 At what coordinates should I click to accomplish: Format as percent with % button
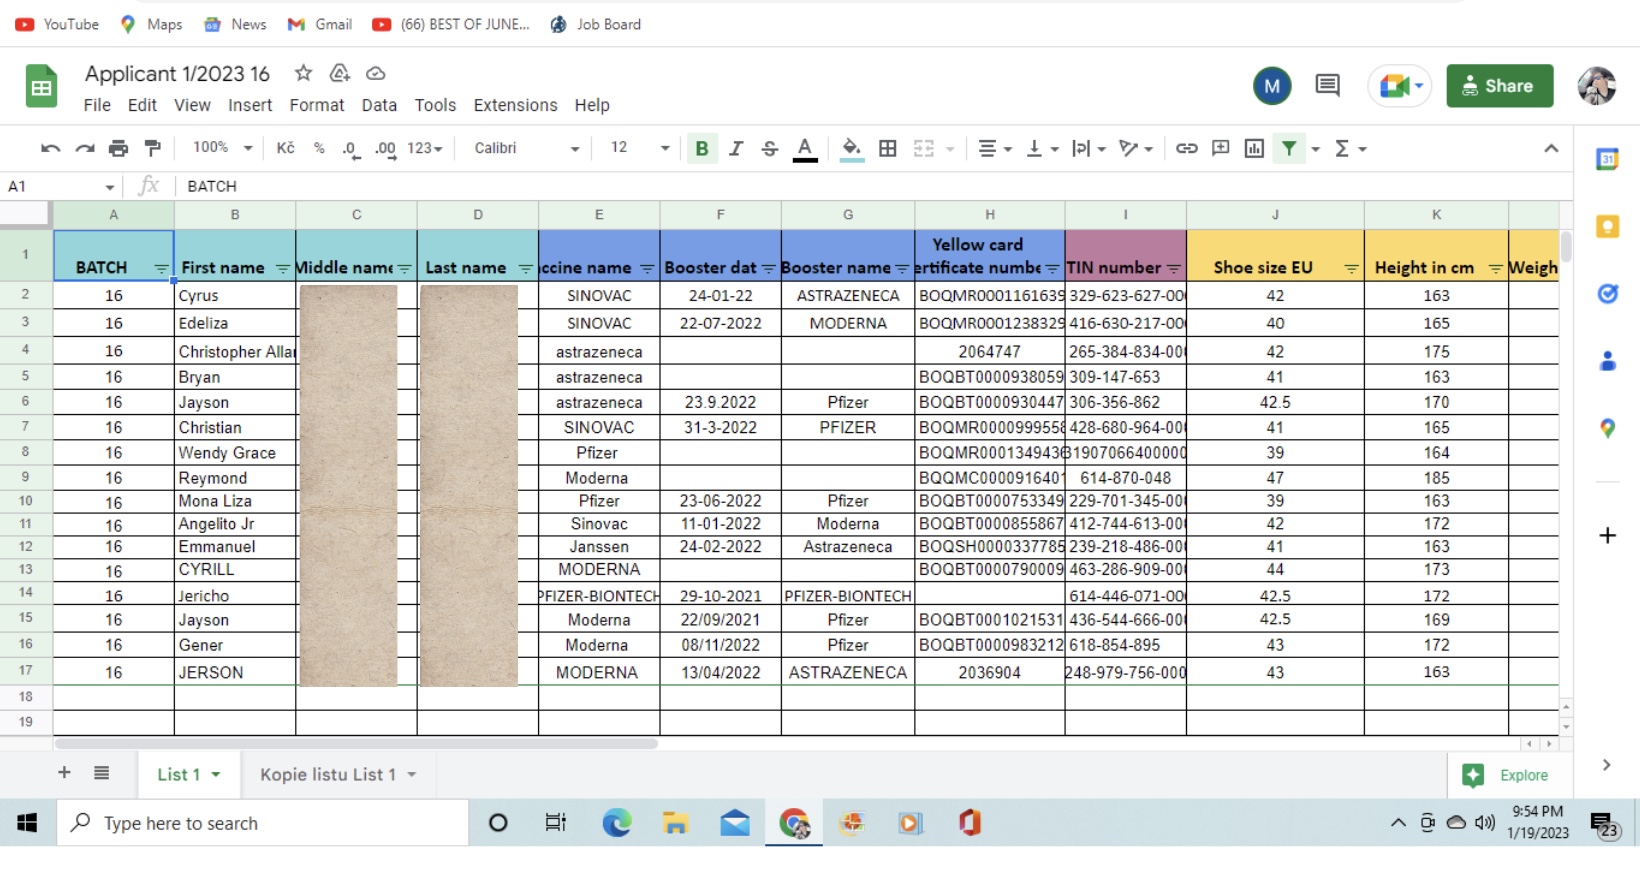pyautogui.click(x=319, y=148)
